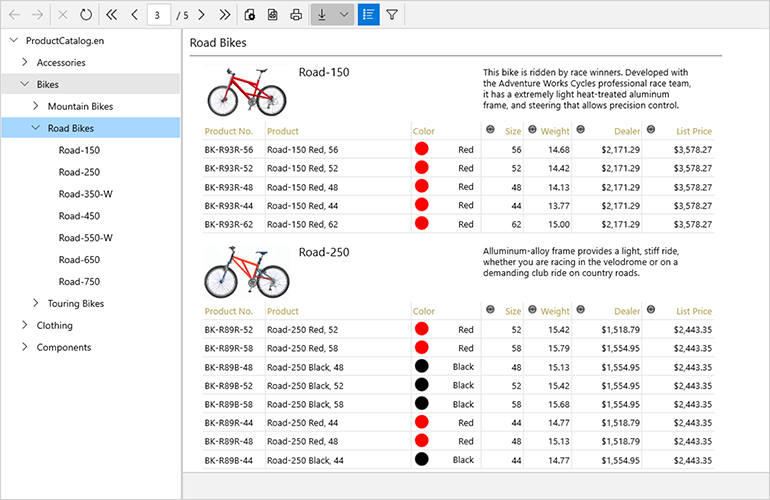Sort Road-250 table by List Price icon
This screenshot has width=770, height=500.
point(651,309)
